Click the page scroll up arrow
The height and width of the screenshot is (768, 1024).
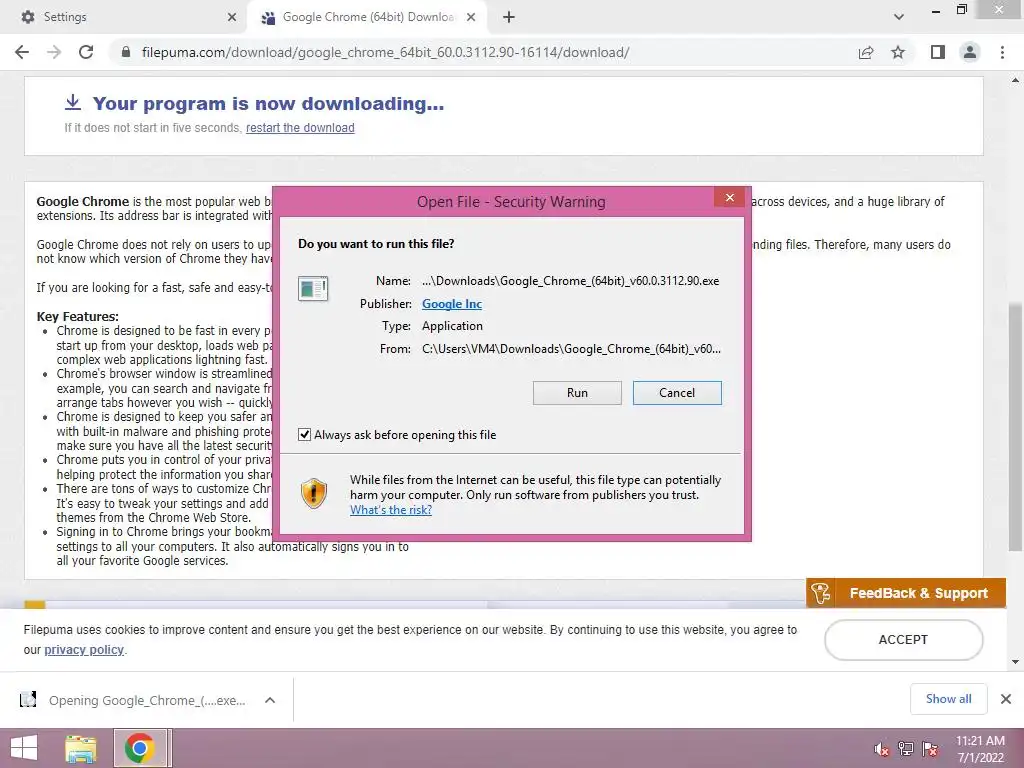tap(1015, 80)
